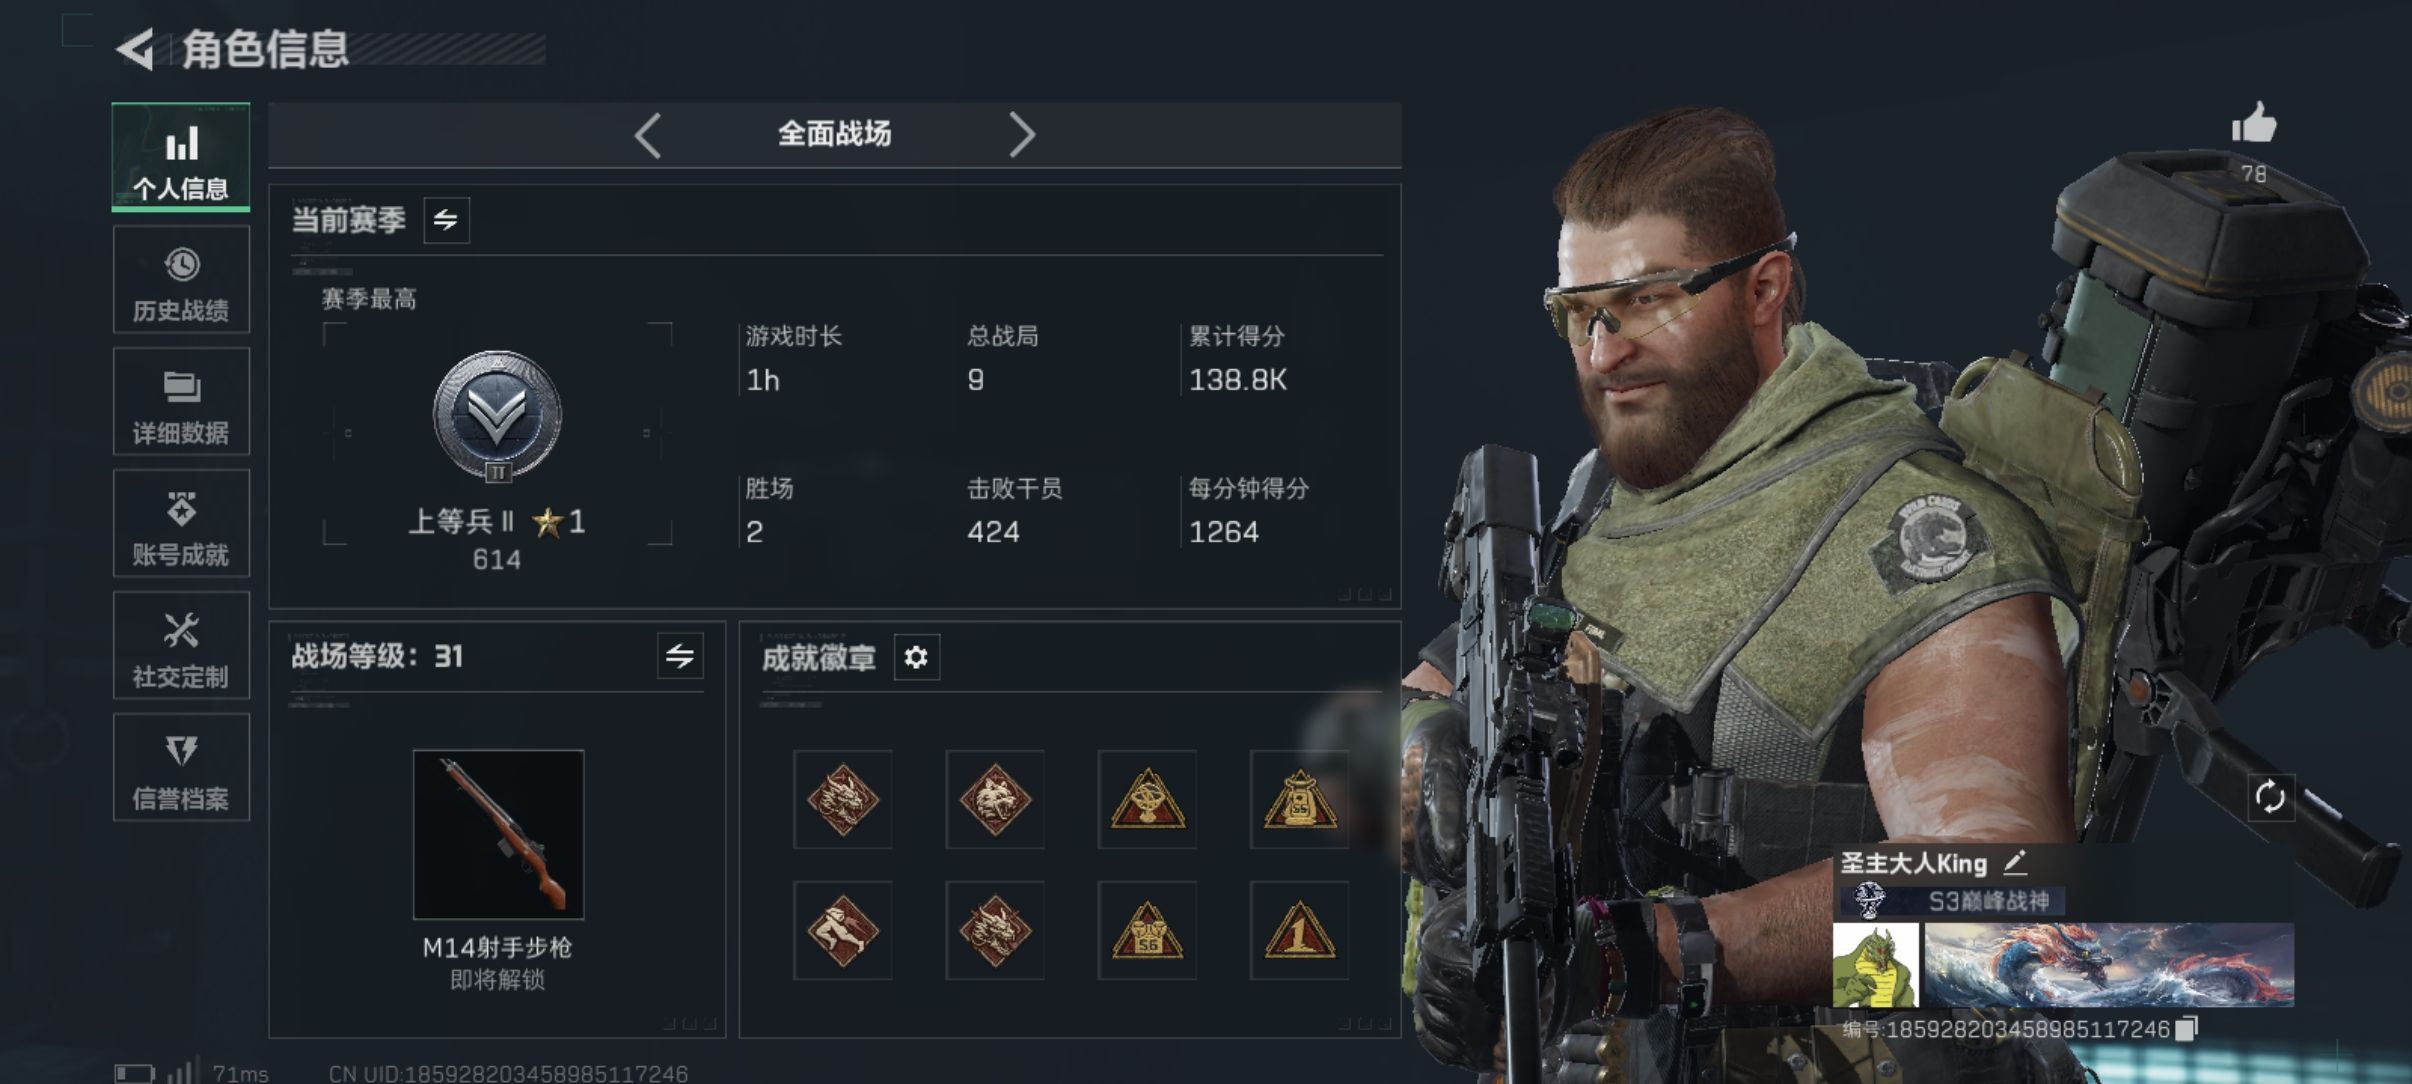The image size is (2412, 1084).
Task: Toggle the 战场等级 swap button
Action: (680, 656)
